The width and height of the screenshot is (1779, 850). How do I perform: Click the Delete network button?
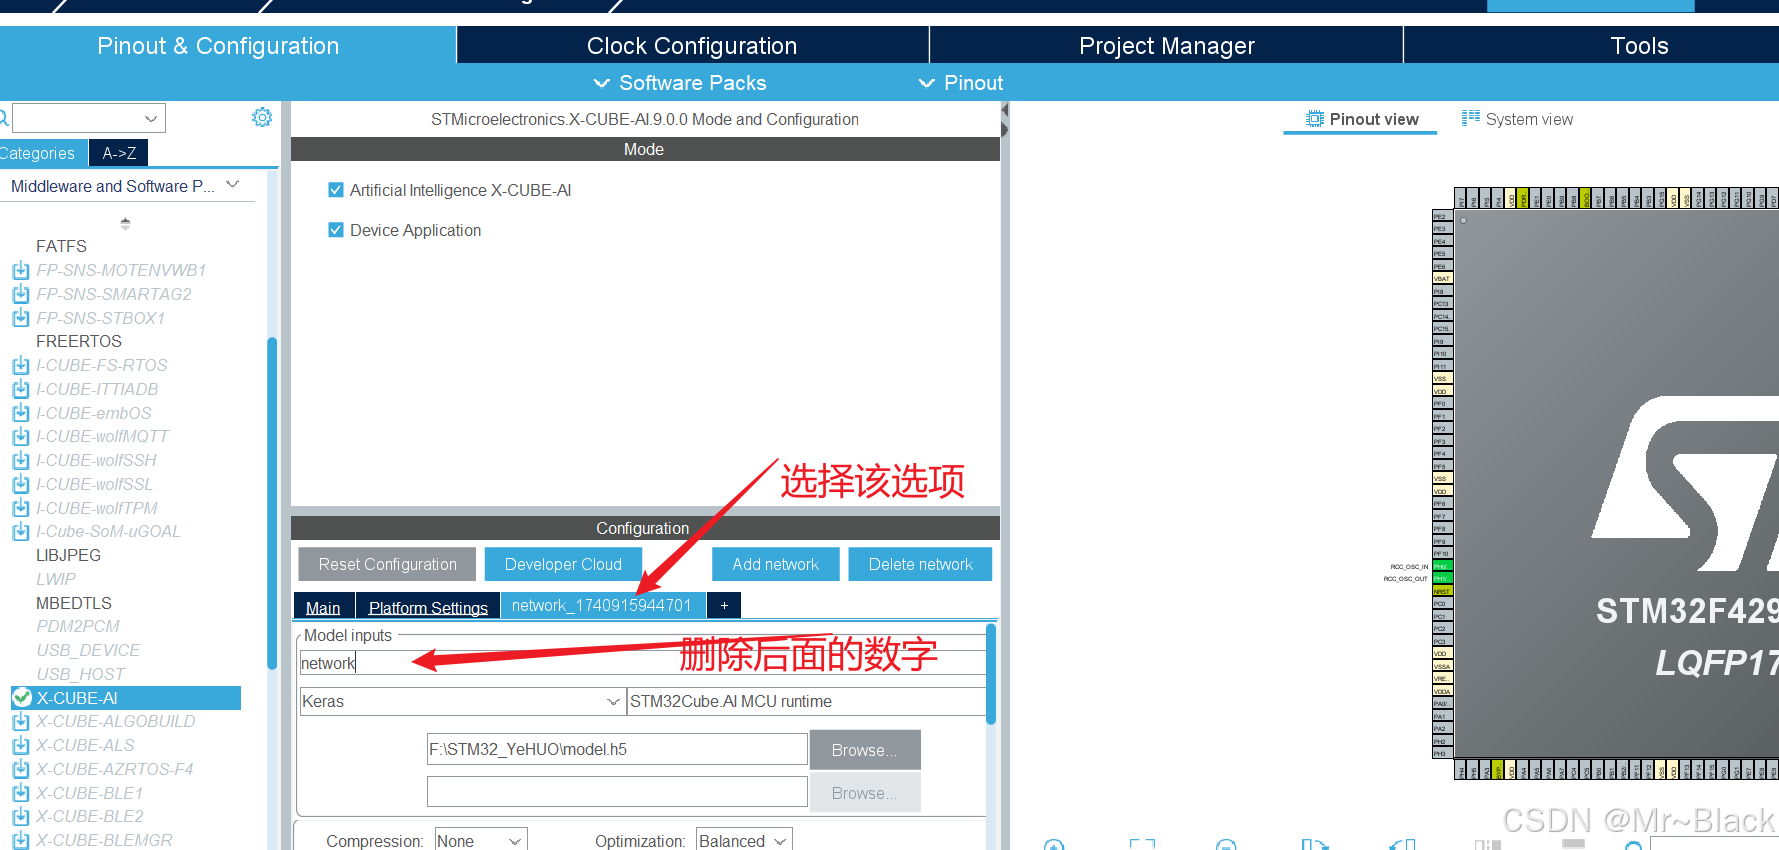[x=920, y=564]
